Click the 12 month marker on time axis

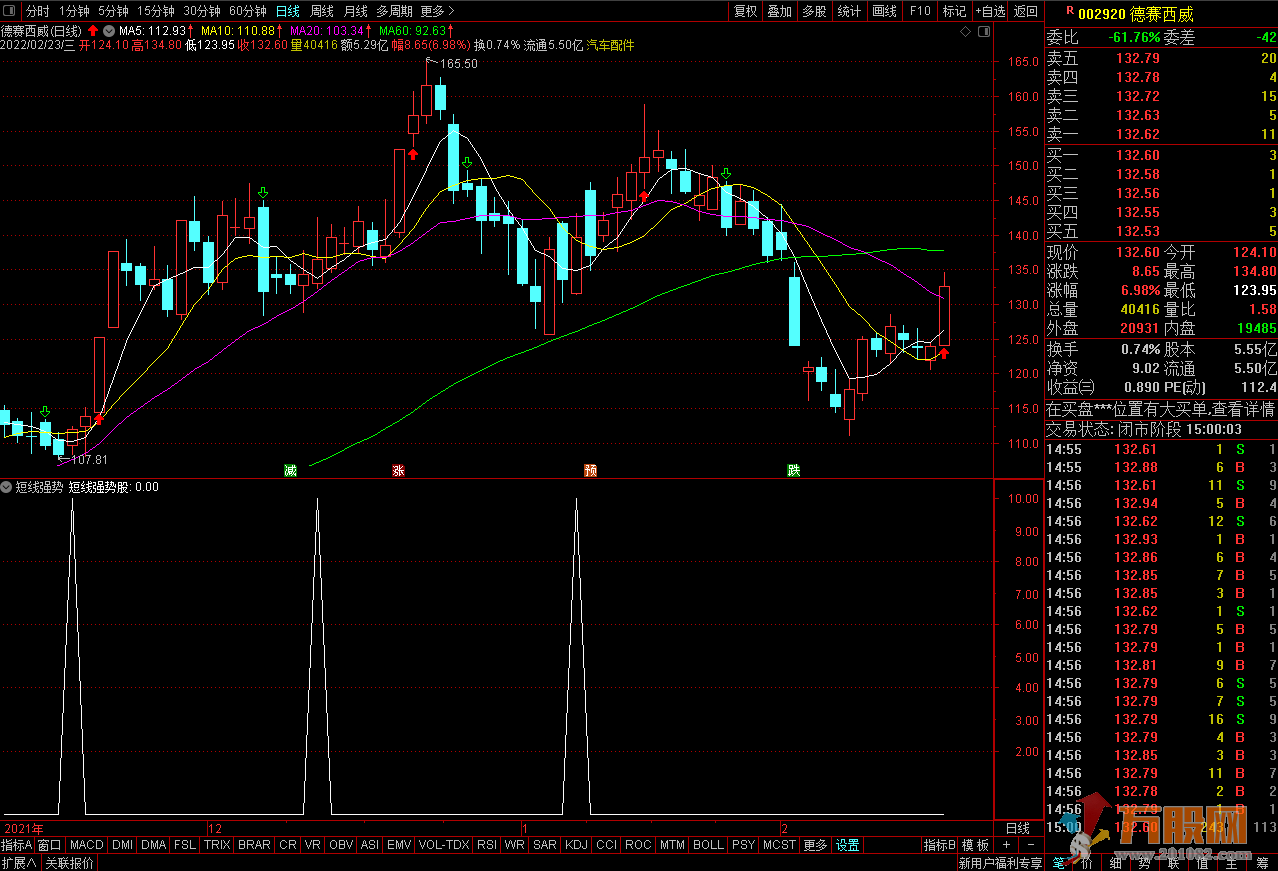[x=214, y=829]
